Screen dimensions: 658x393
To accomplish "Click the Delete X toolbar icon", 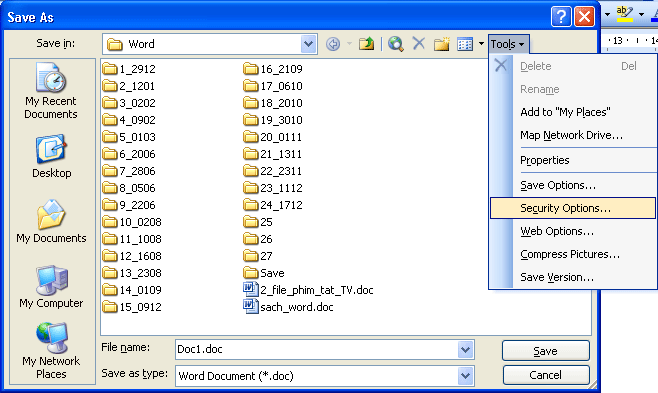I will pos(419,43).
